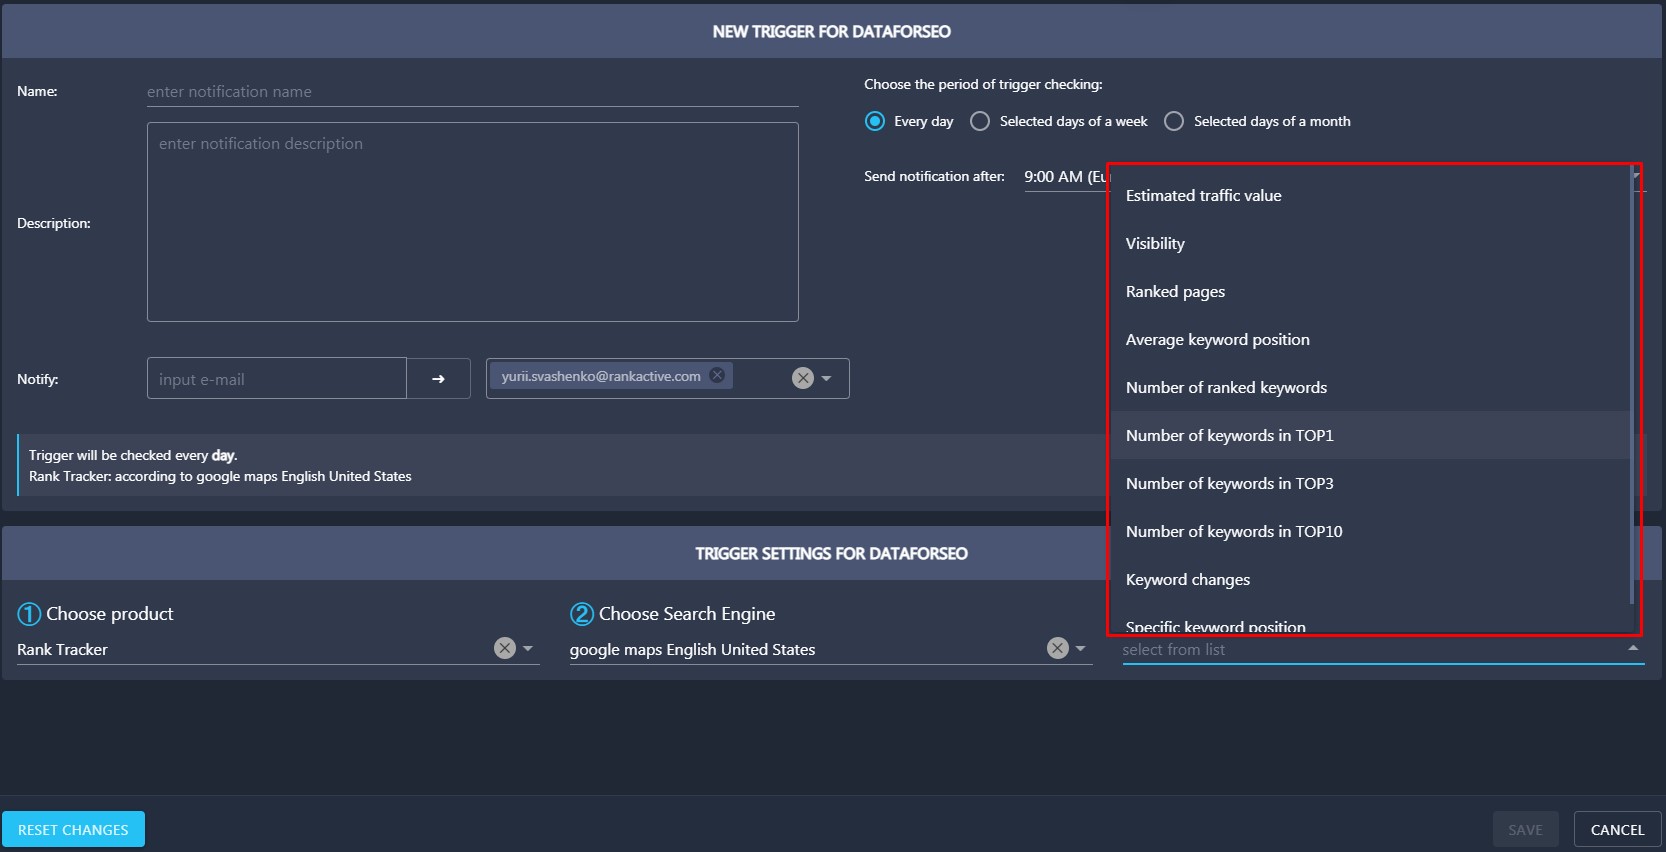The width and height of the screenshot is (1666, 852).
Task: Click the CANCEL button
Action: tap(1617, 829)
